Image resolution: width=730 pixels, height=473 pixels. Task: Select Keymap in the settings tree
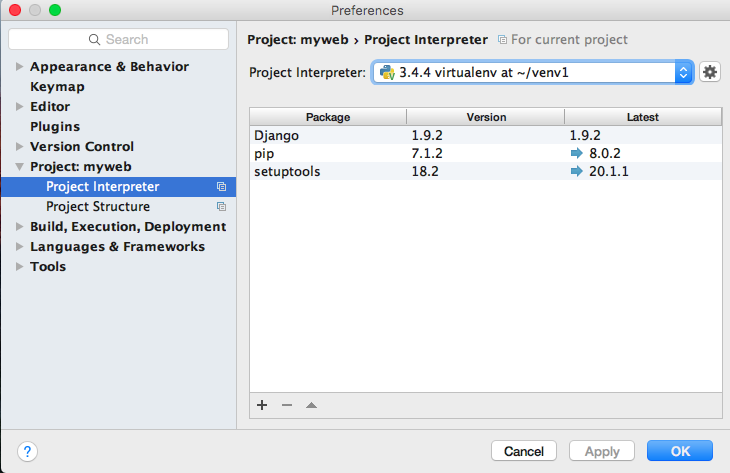(x=57, y=87)
